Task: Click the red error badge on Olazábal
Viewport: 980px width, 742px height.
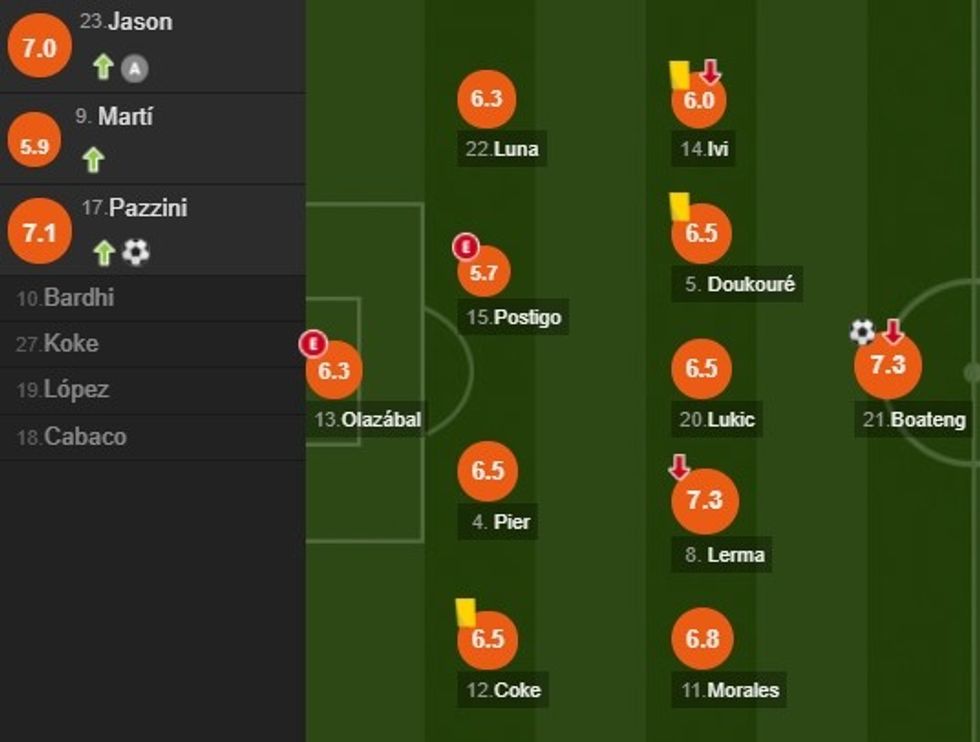Action: [x=313, y=345]
